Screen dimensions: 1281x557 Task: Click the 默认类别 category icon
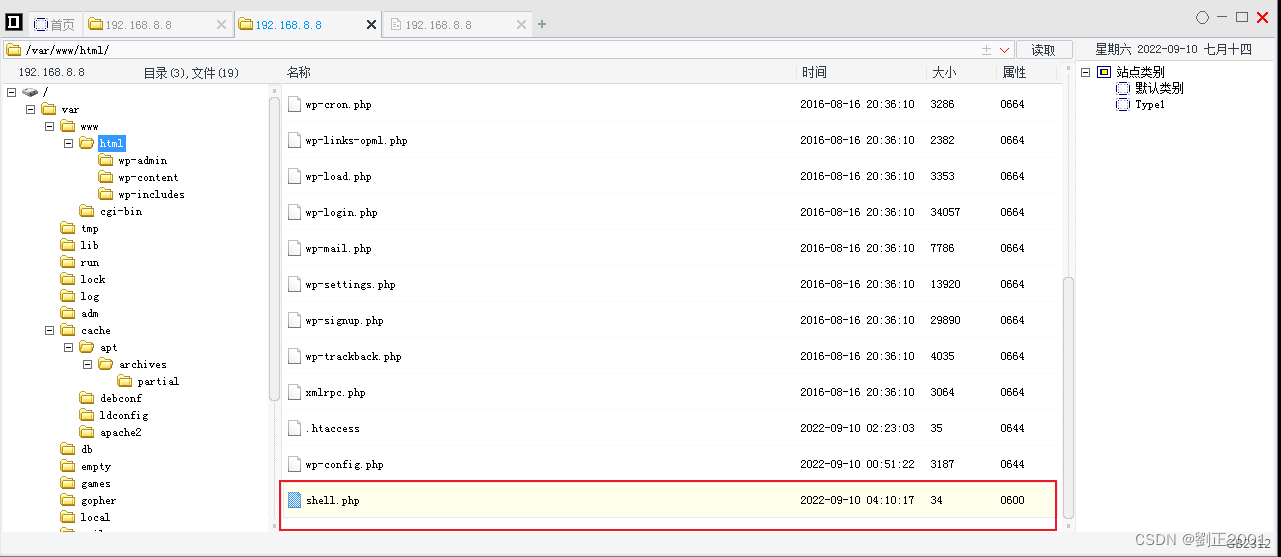coord(1123,88)
